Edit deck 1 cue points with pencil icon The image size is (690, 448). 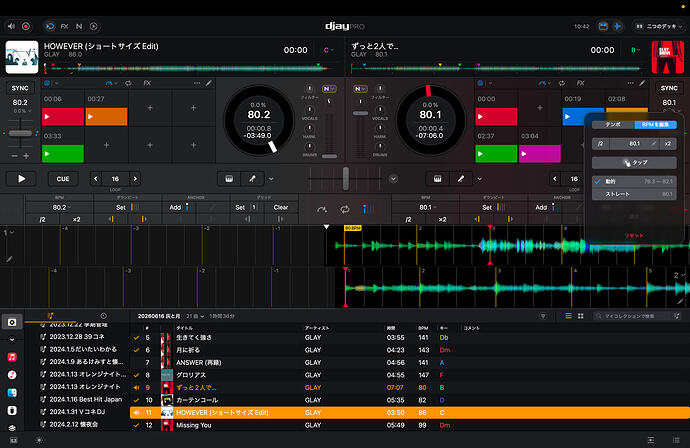209,83
